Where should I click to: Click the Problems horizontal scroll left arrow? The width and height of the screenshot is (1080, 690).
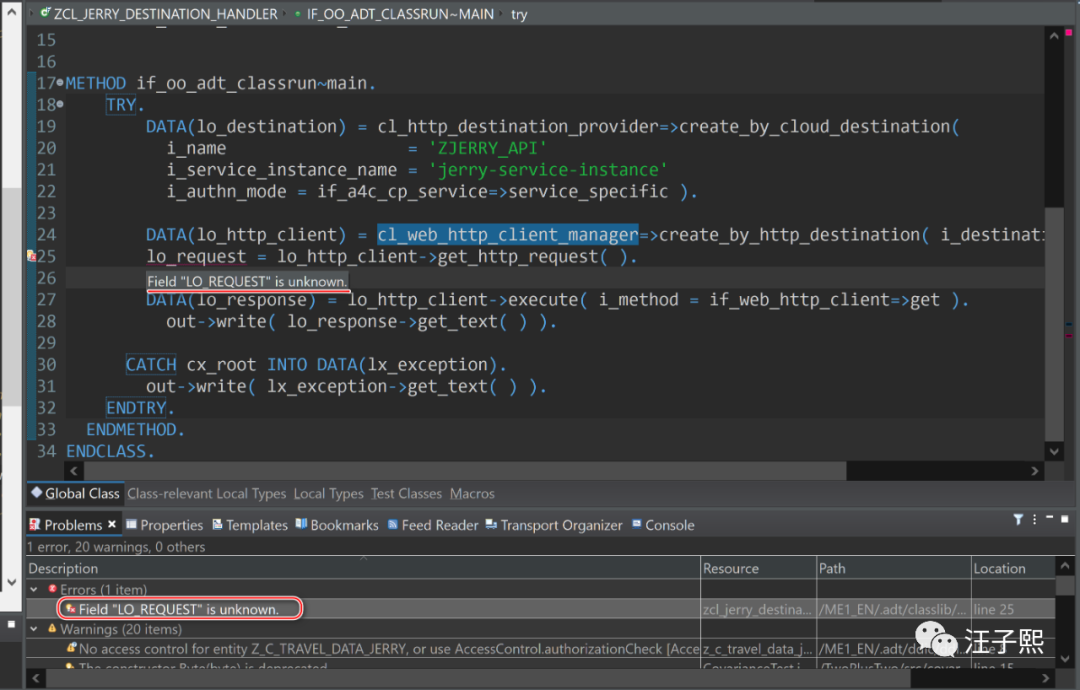pyautogui.click(x=36, y=678)
